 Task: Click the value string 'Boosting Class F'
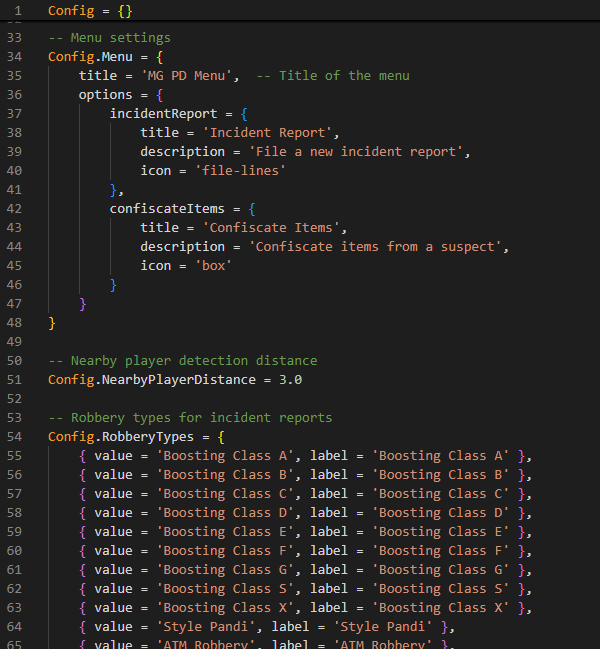point(225,550)
